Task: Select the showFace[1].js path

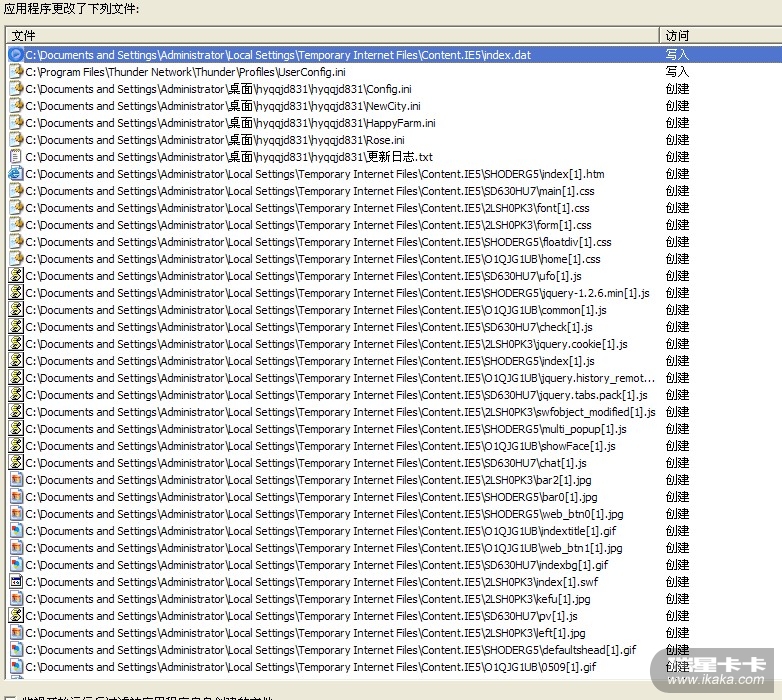Action: point(320,445)
